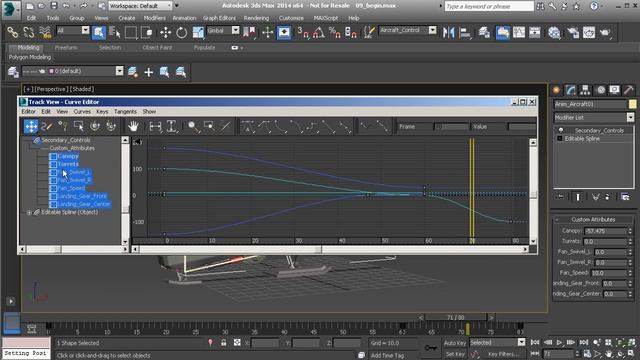Select the Select and Move tool
Viewport: 640px width, 360px height.
(165, 32)
